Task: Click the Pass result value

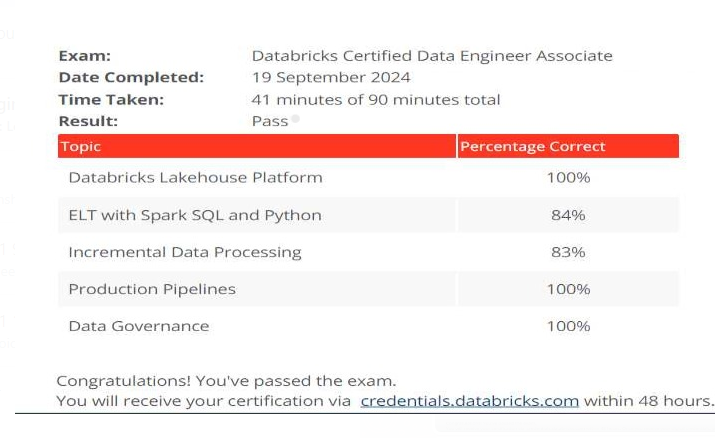Action: pyautogui.click(x=270, y=121)
